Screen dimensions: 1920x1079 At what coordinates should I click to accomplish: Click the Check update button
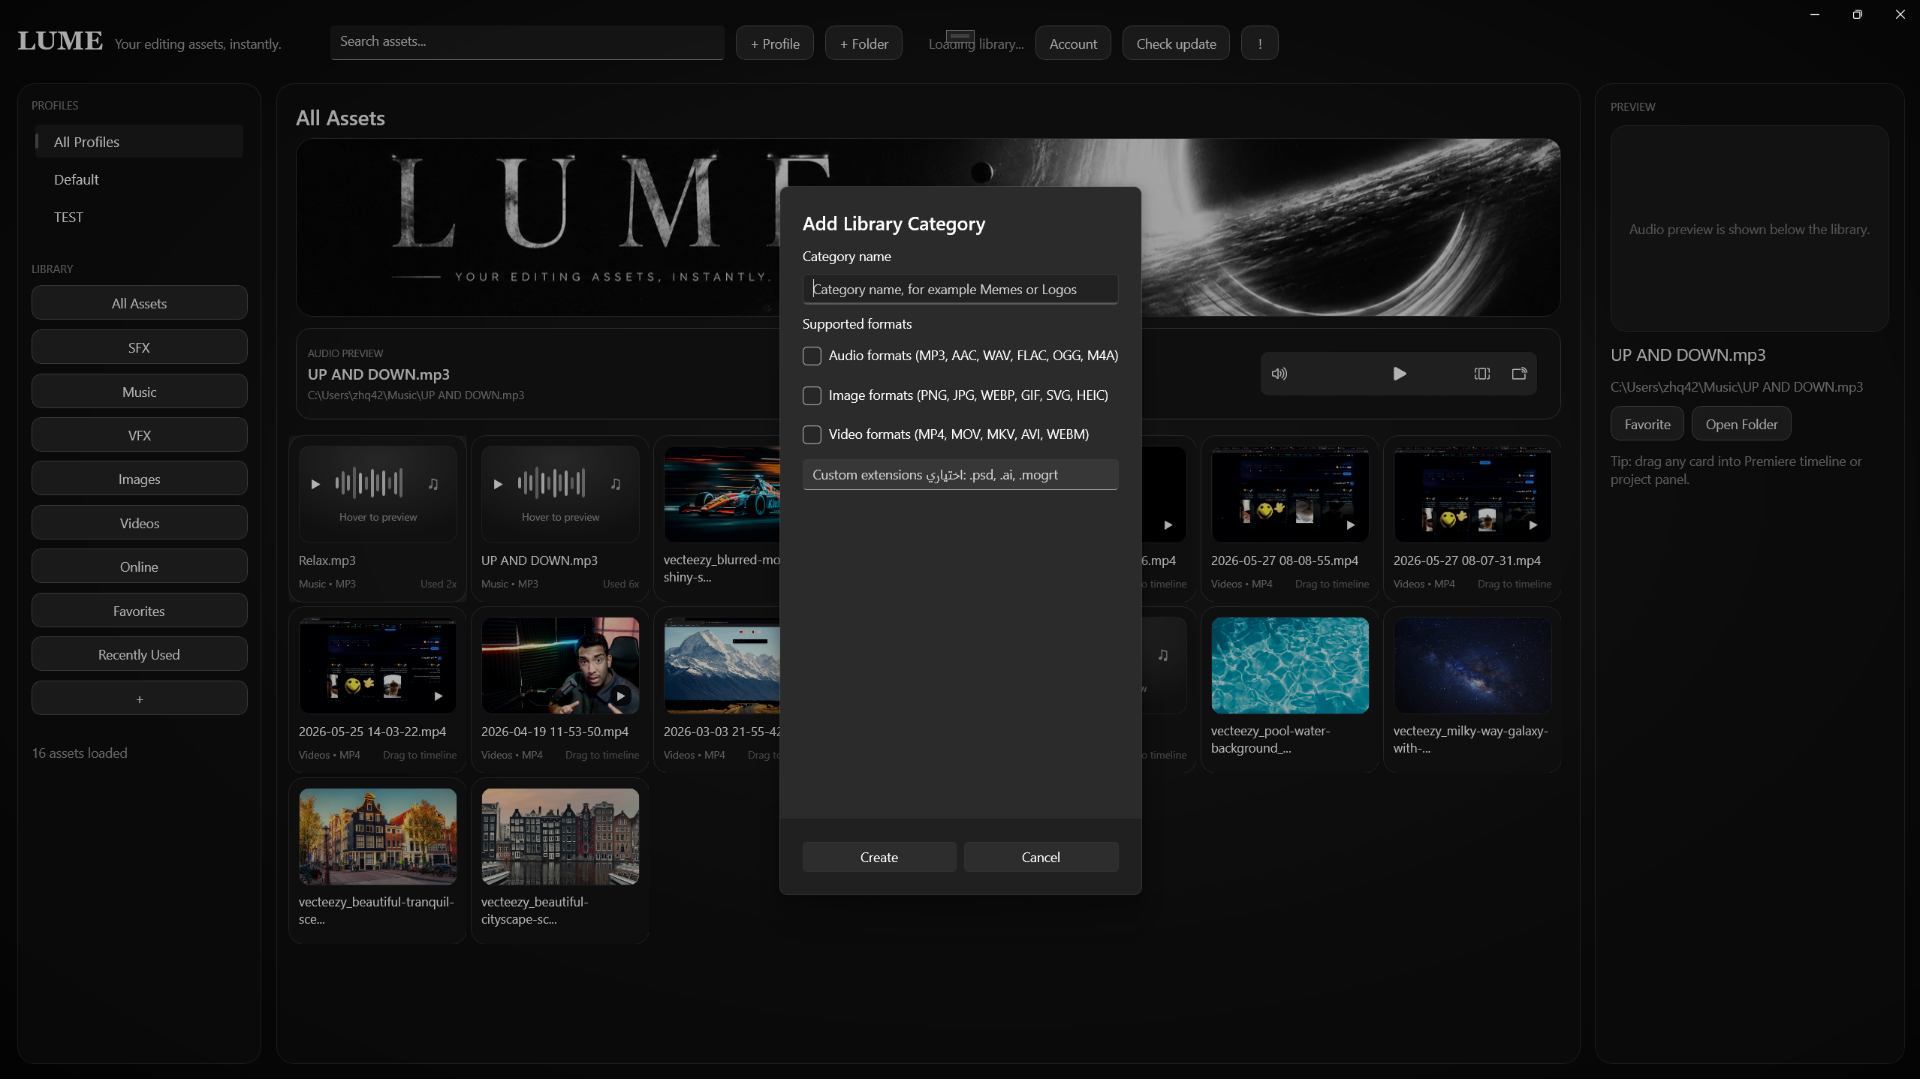(1176, 44)
